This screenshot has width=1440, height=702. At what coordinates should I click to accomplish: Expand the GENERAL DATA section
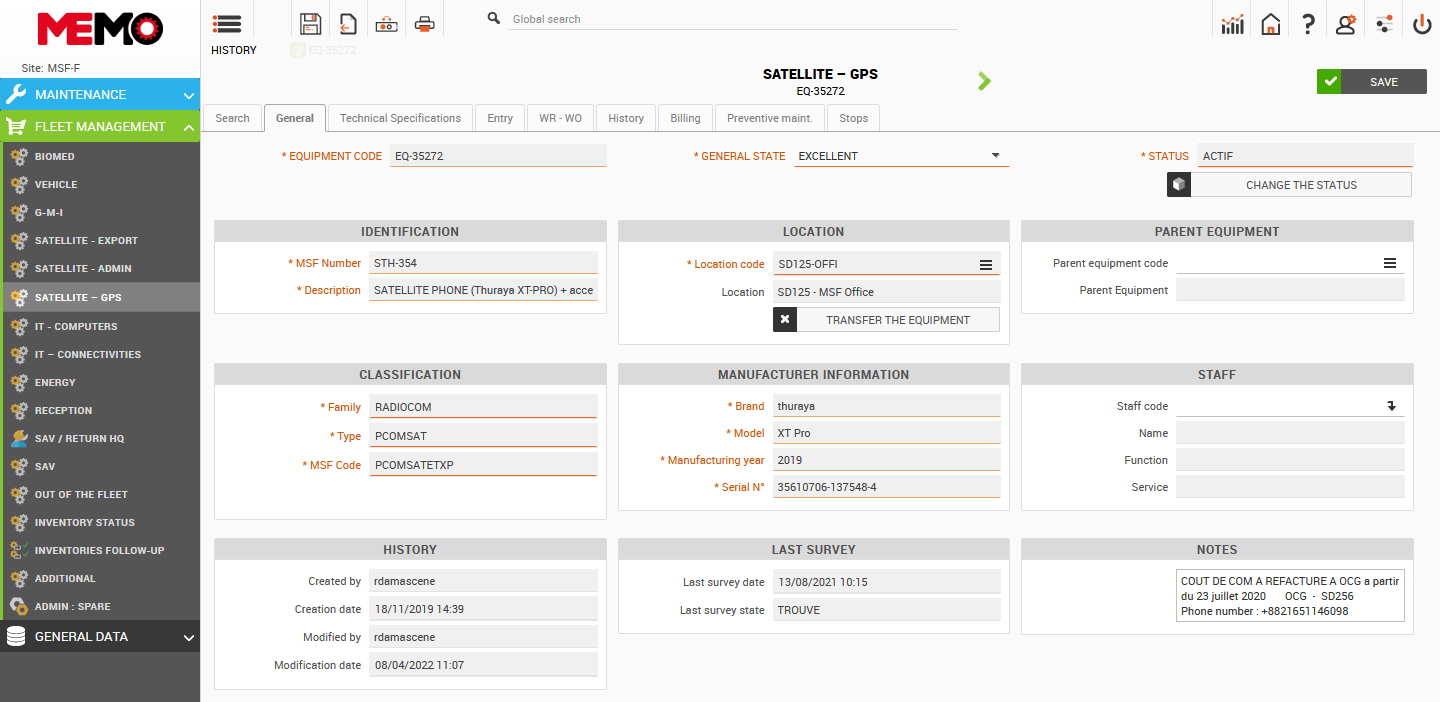click(100, 636)
